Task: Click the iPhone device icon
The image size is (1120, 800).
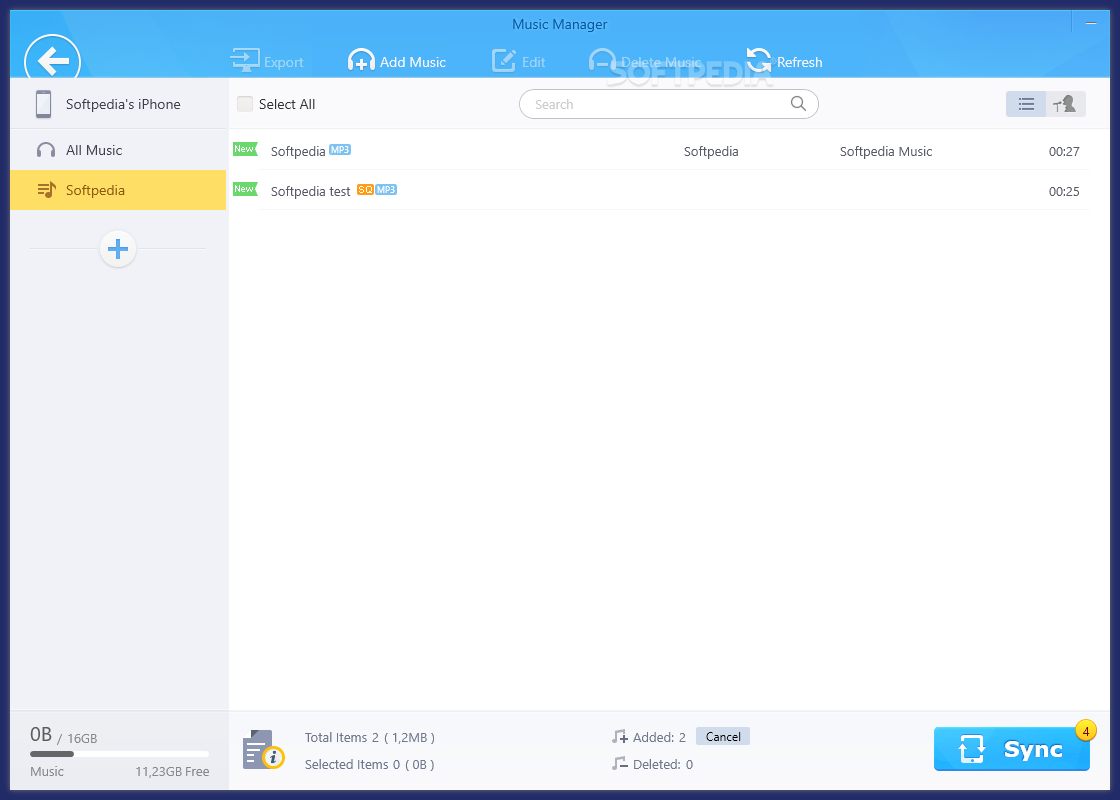Action: [x=44, y=104]
